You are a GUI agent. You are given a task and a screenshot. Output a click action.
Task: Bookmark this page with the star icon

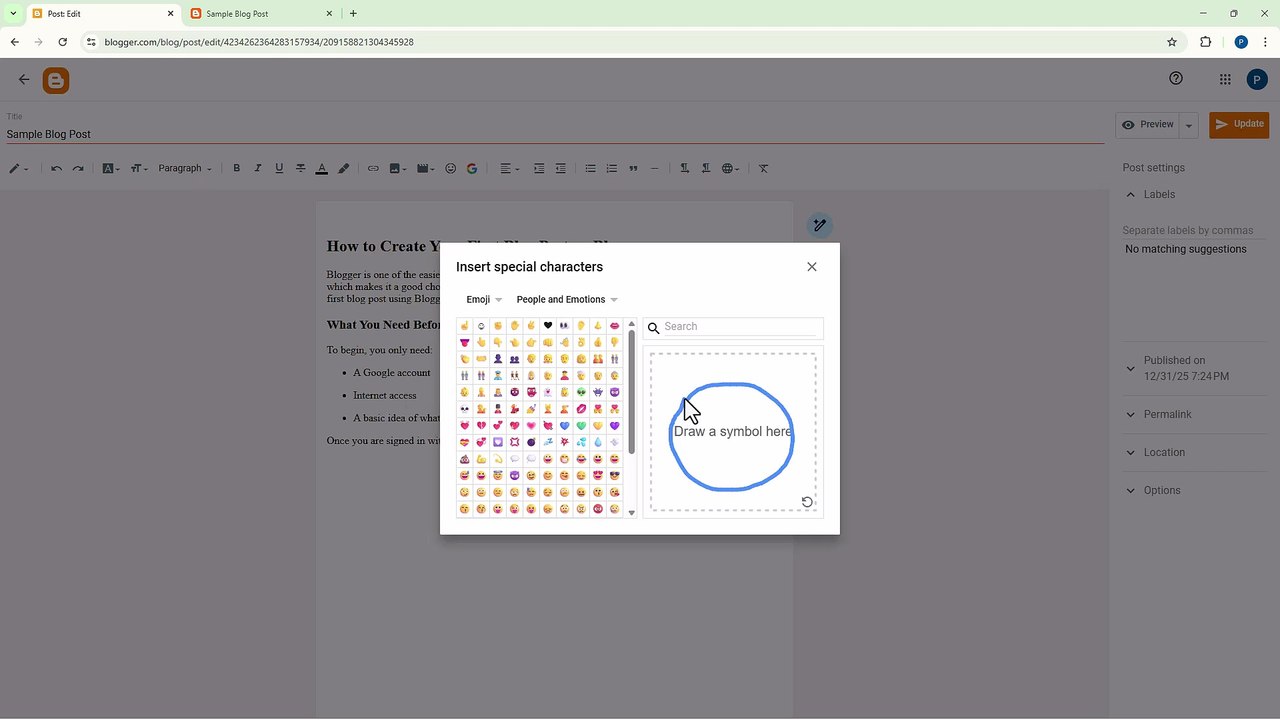(1172, 42)
